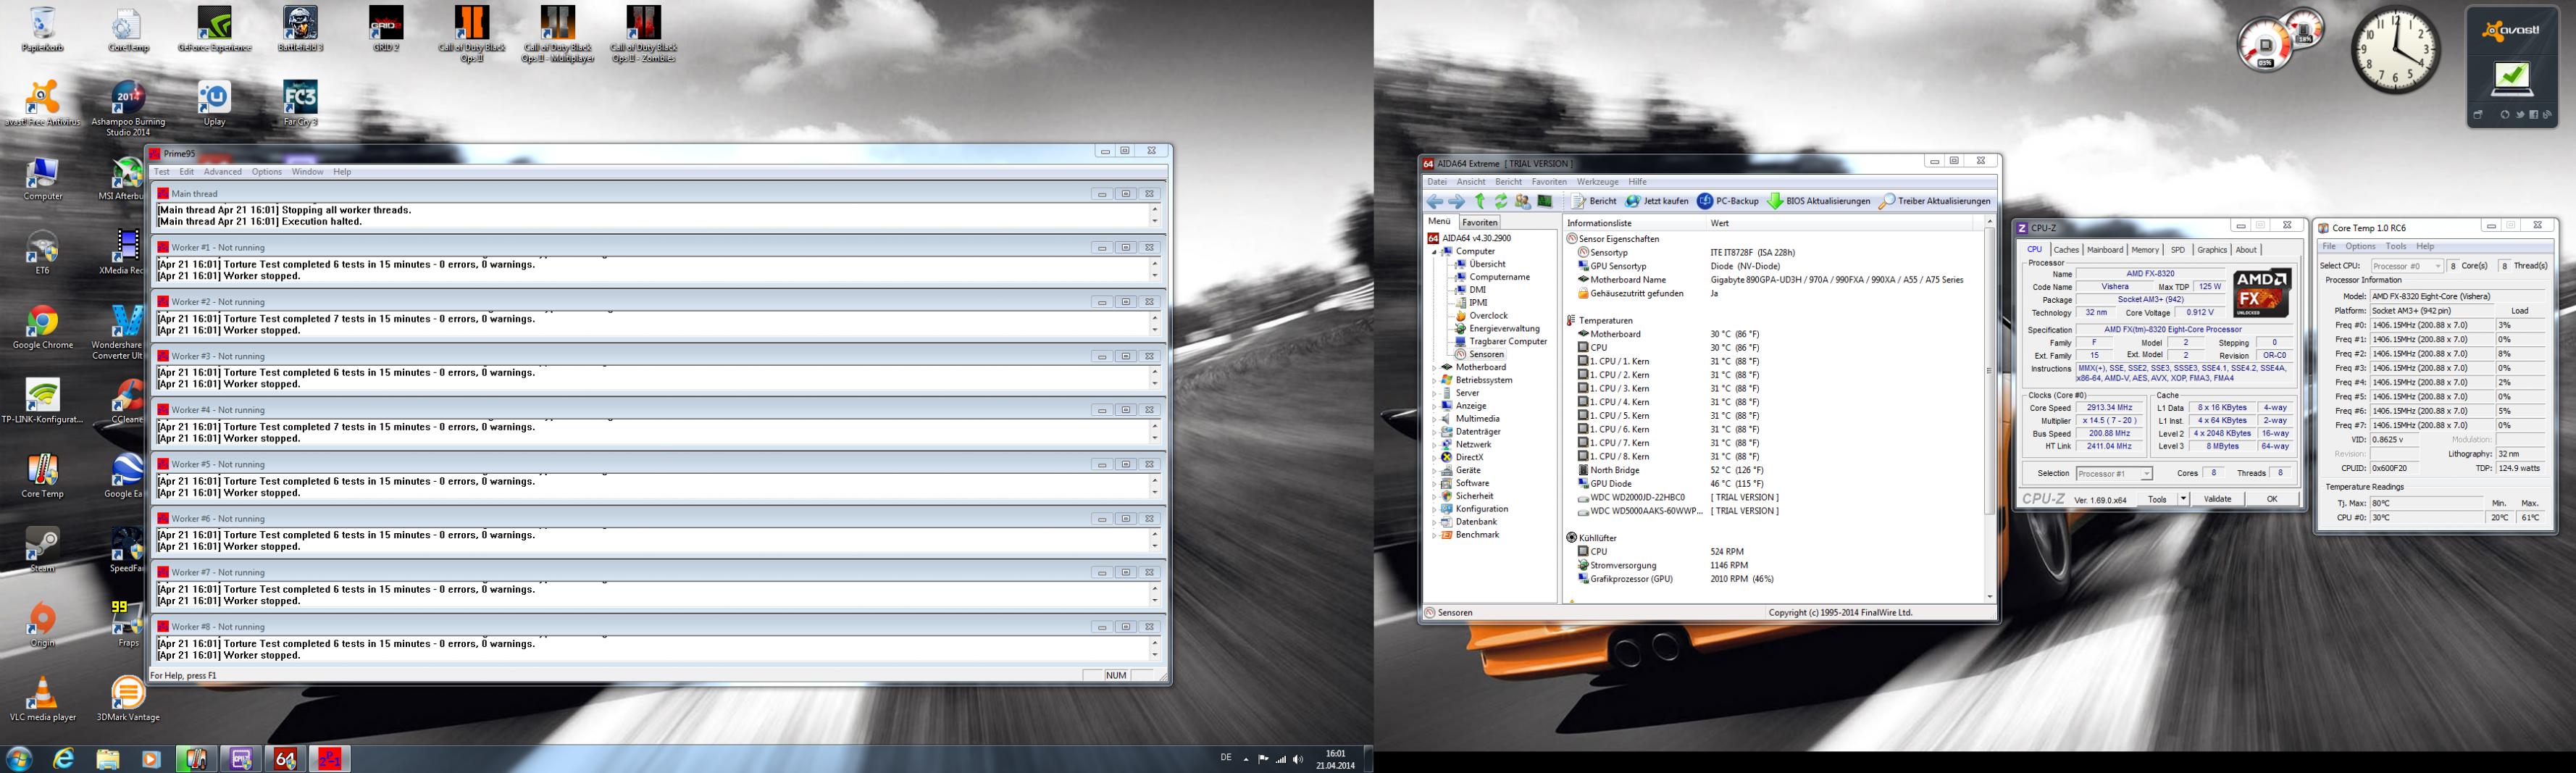Open the Windows Start menu
The width and height of the screenshot is (2576, 773).
coord(19,758)
